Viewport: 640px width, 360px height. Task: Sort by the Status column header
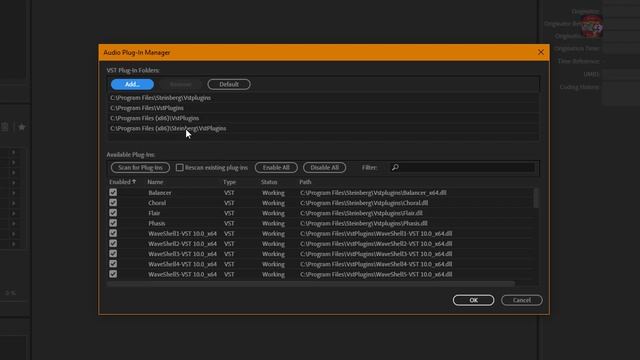coord(269,182)
